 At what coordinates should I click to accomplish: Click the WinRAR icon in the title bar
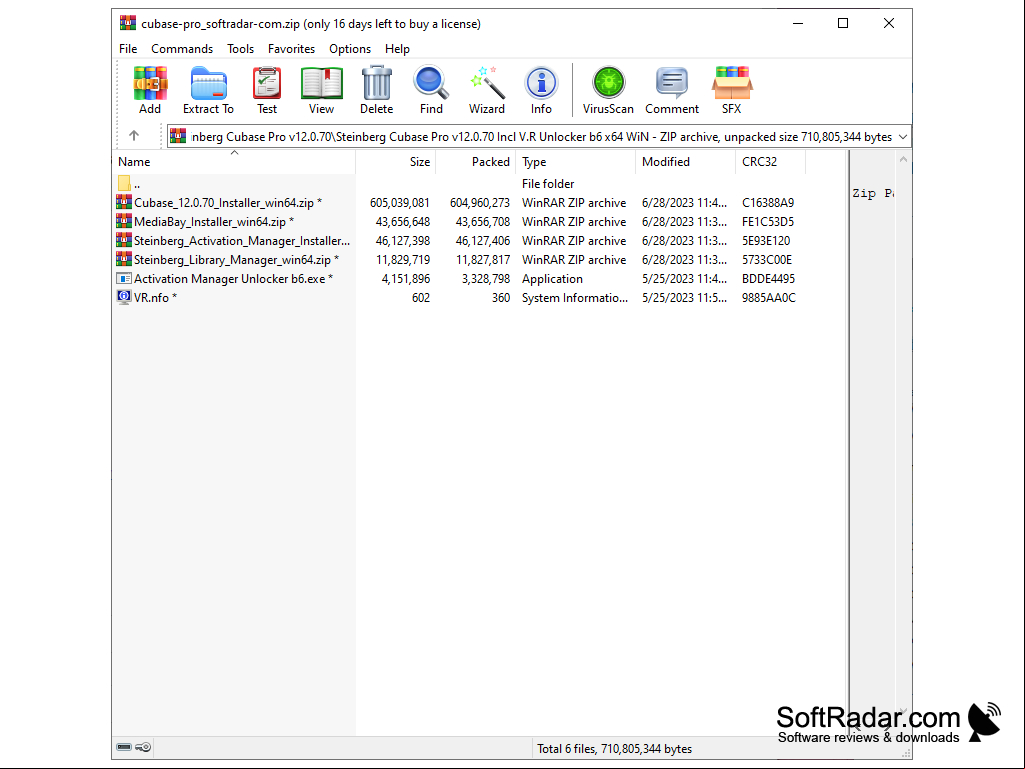click(x=128, y=24)
